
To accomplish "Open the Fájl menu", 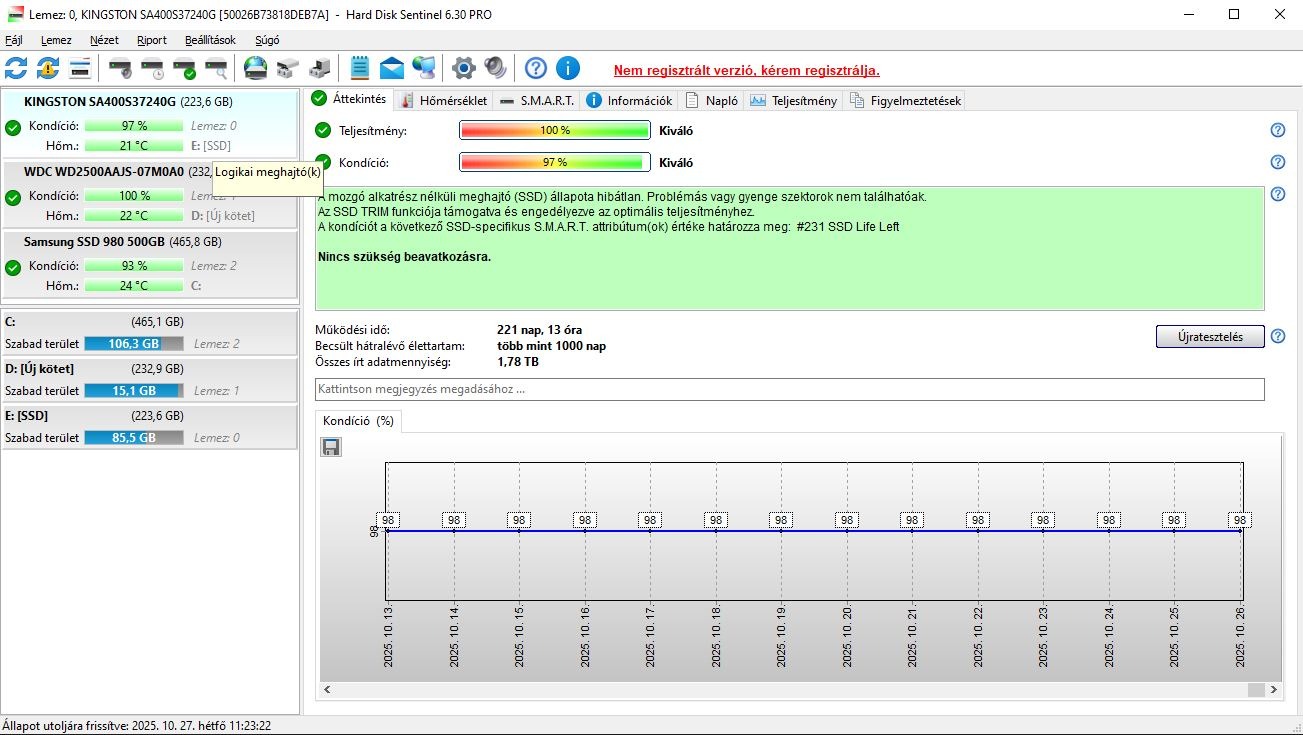I will click(14, 40).
